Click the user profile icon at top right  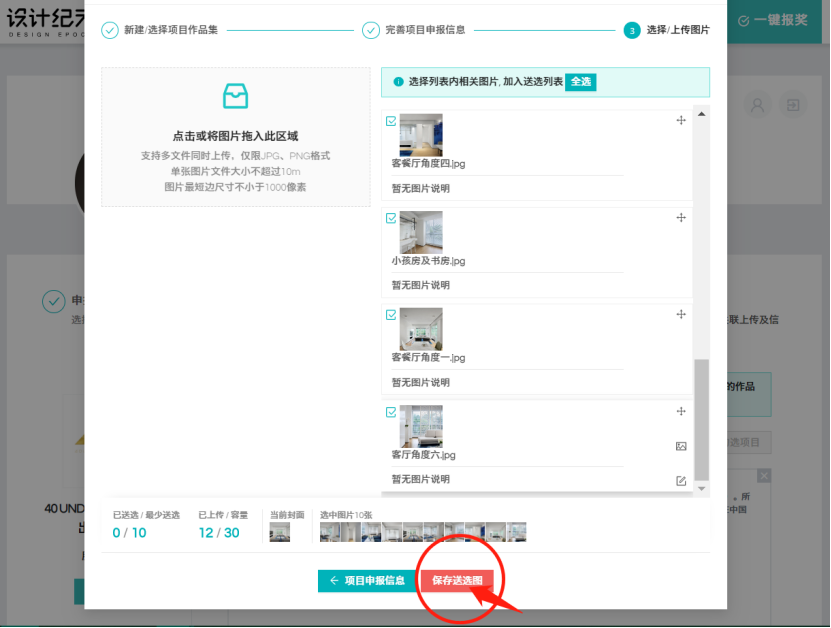coord(757,106)
